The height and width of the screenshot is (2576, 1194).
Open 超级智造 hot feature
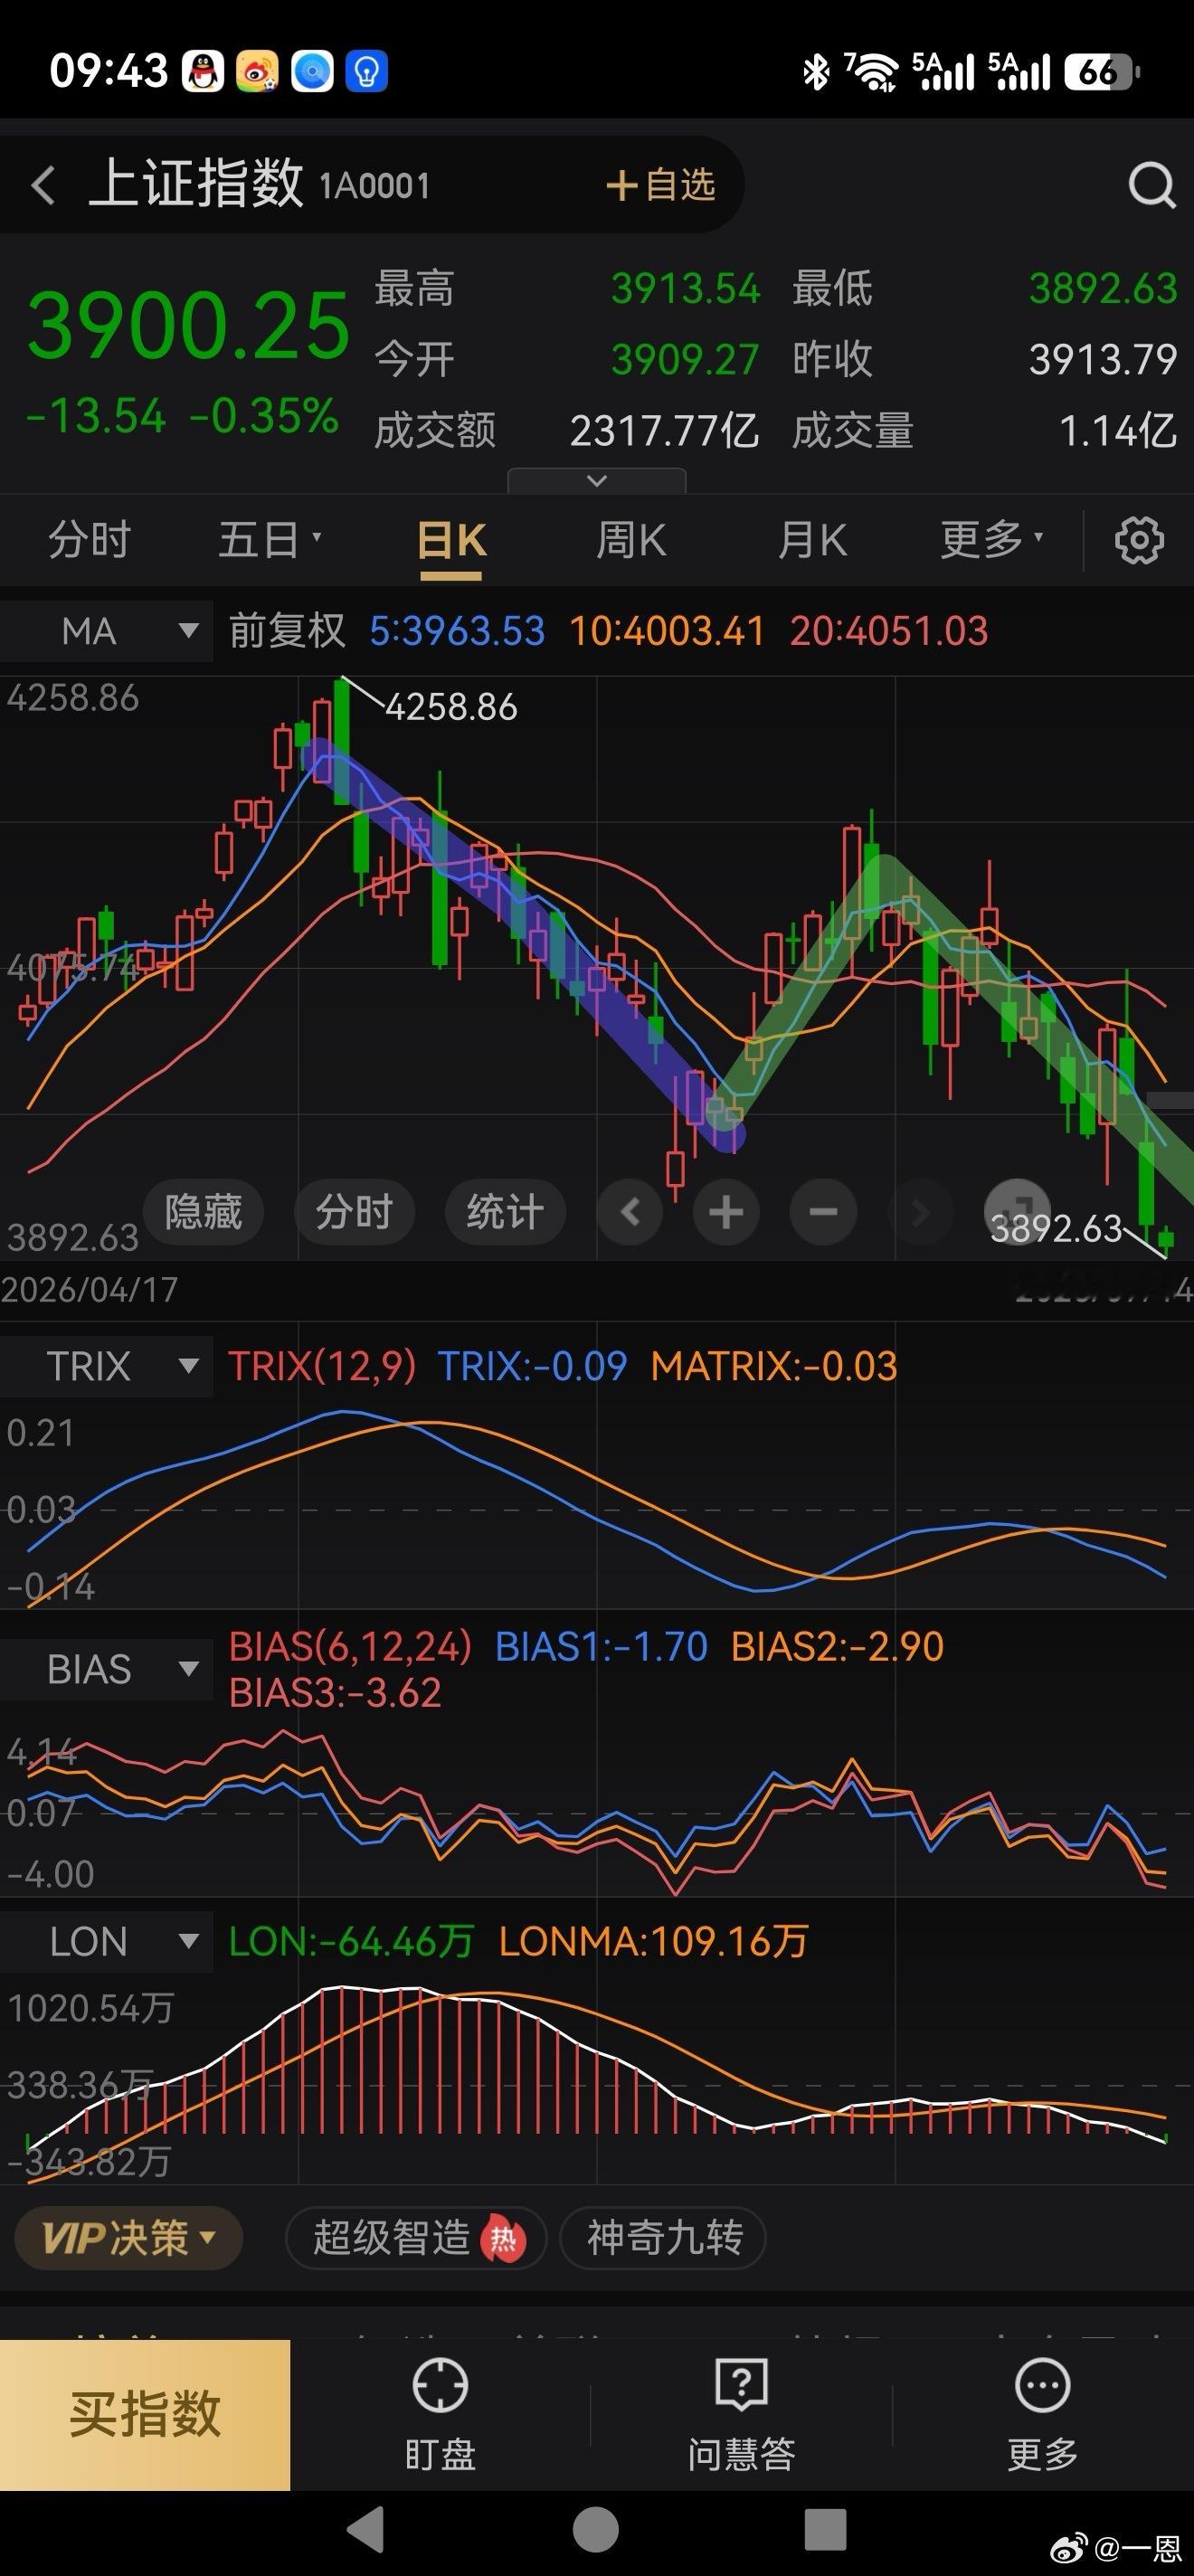(416, 2238)
